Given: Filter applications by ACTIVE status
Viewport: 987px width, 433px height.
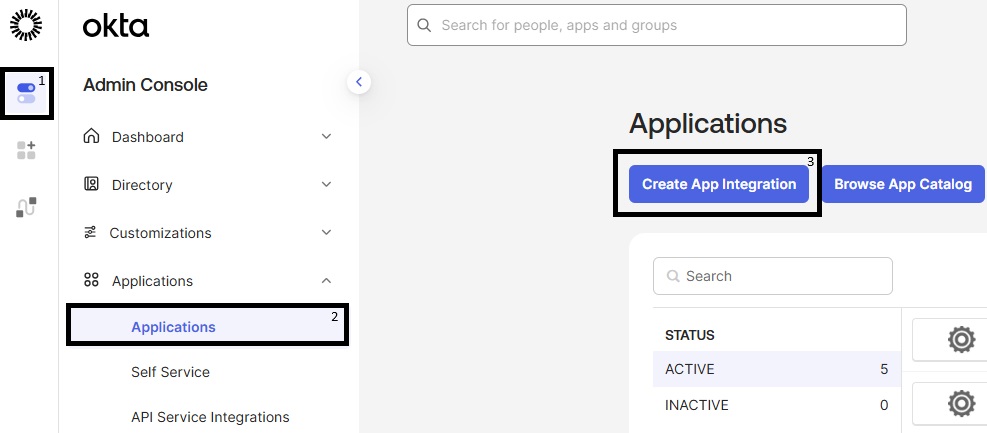Looking at the screenshot, I should point(777,369).
